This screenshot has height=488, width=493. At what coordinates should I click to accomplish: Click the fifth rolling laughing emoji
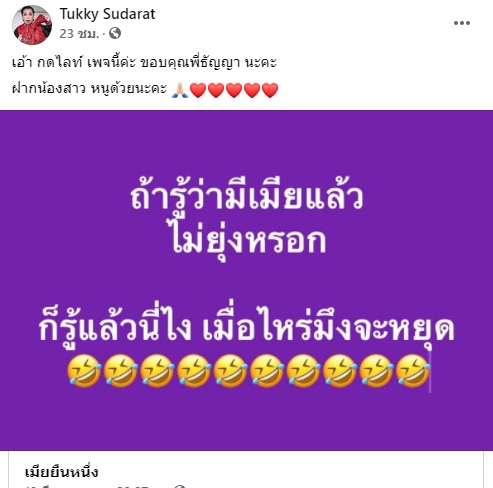(x=230, y=371)
